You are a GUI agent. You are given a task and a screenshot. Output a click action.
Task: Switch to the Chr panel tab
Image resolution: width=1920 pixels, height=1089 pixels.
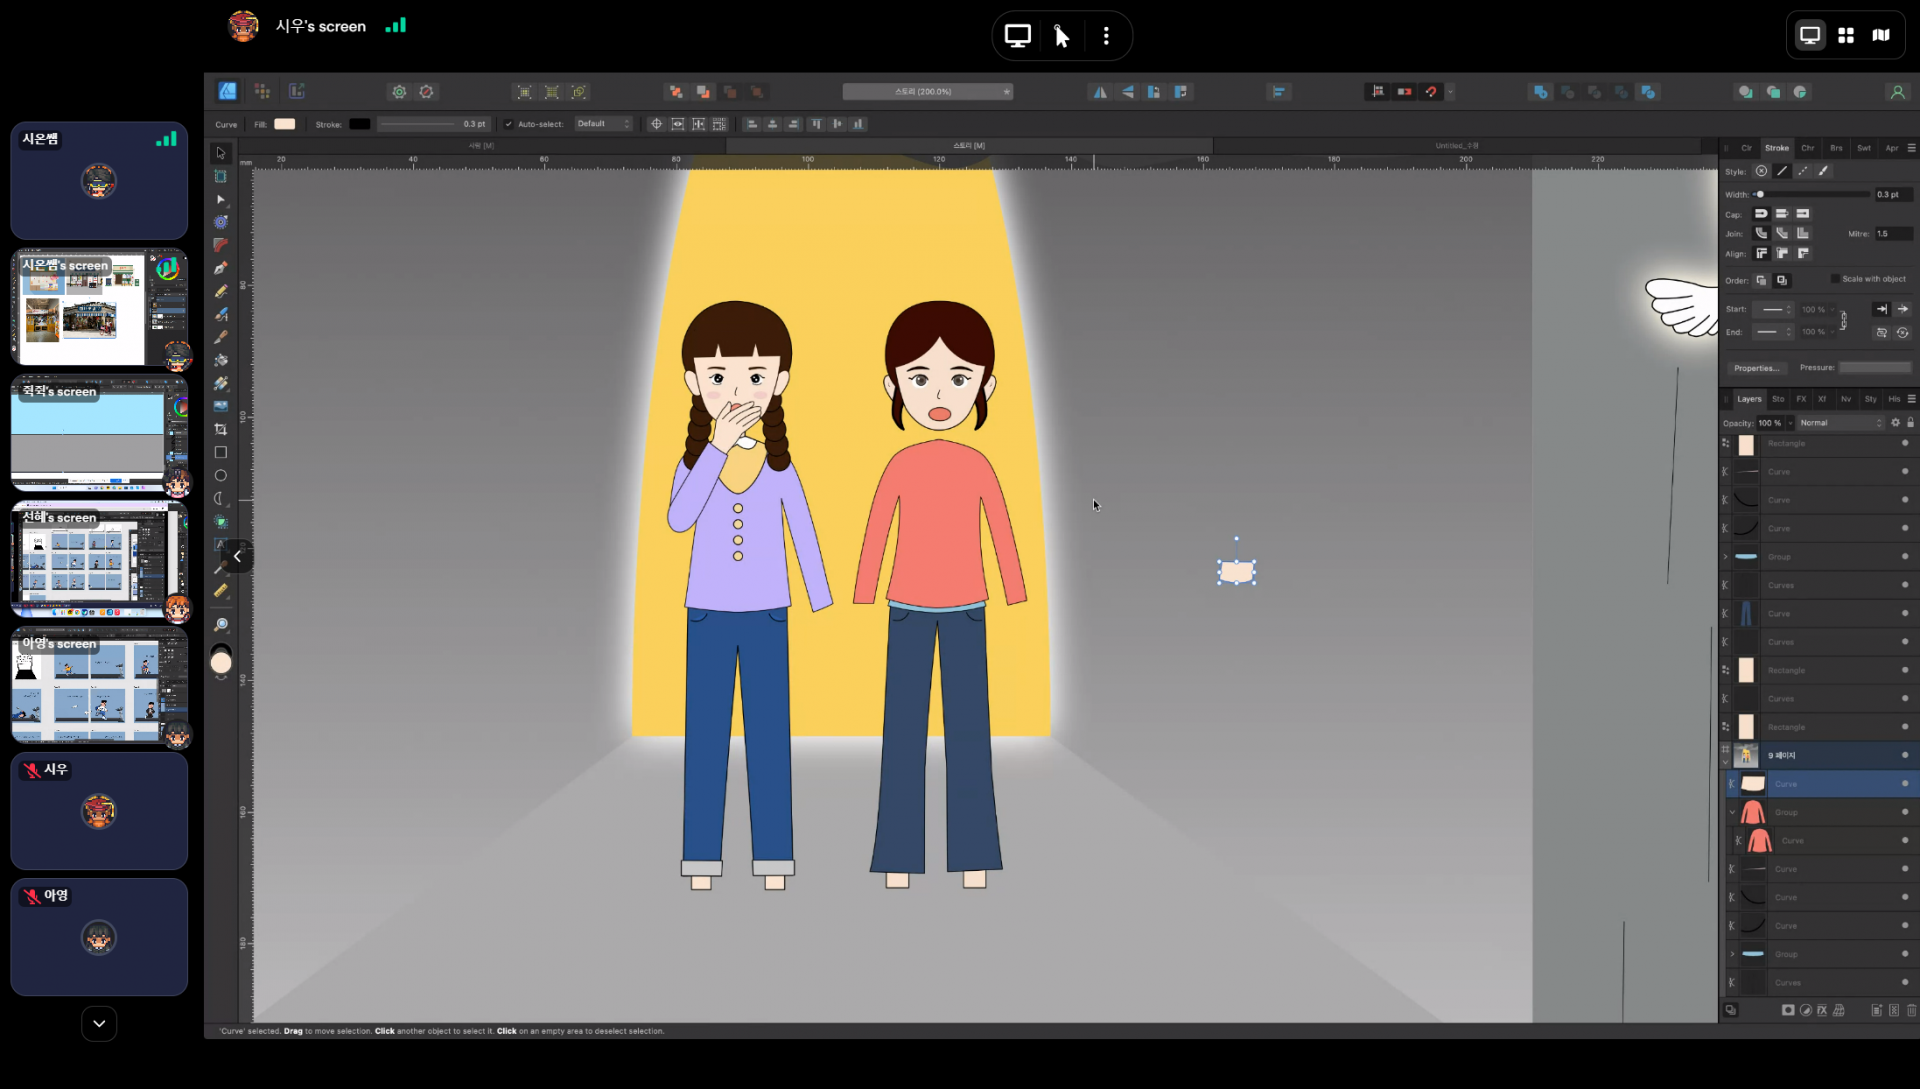[x=1808, y=148]
